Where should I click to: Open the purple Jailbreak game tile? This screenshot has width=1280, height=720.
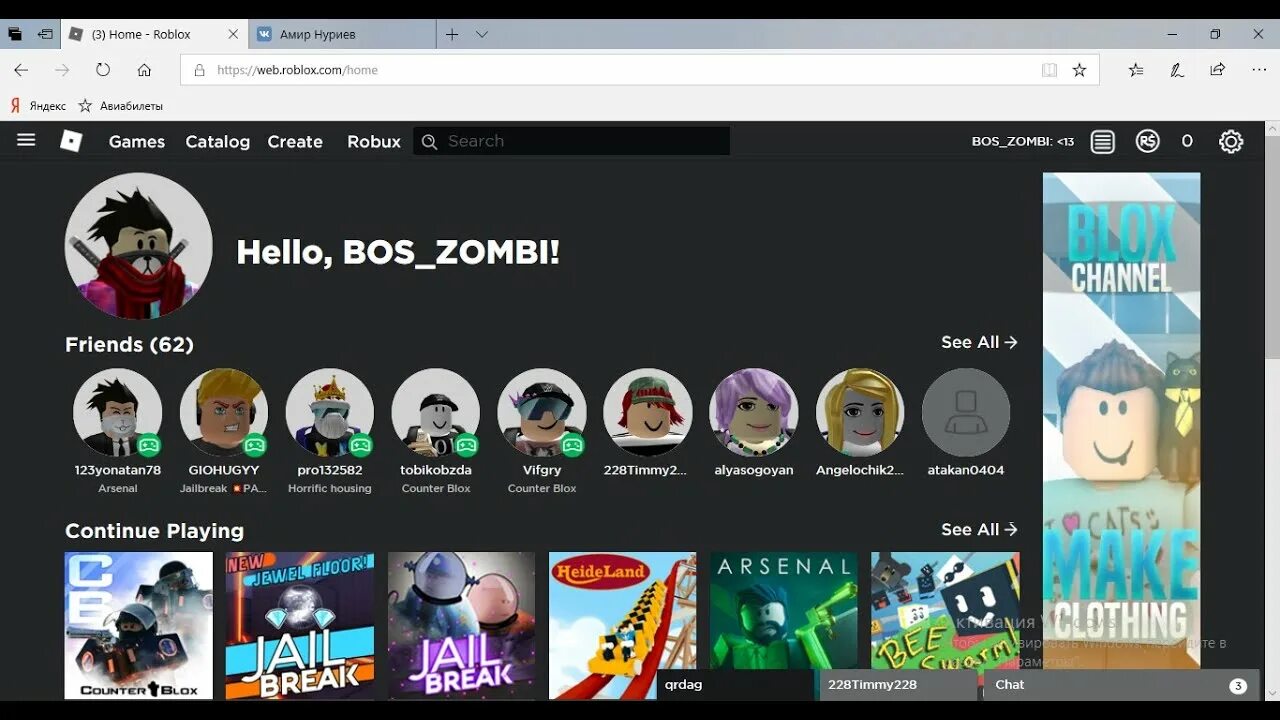pos(461,625)
